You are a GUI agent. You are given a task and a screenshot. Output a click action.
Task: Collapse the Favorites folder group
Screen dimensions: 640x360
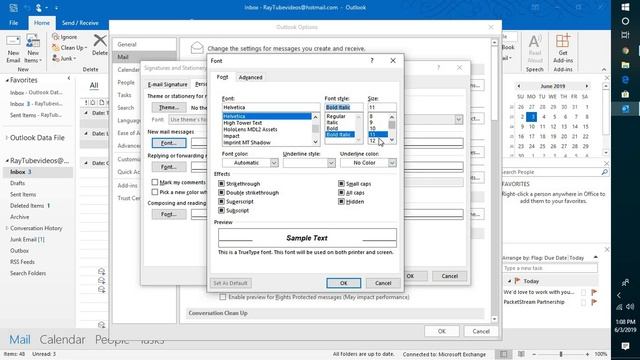click(x=7, y=80)
